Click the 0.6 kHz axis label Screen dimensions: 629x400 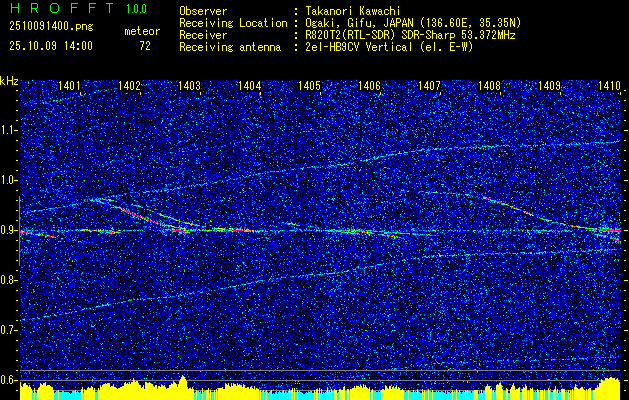[x=8, y=380]
